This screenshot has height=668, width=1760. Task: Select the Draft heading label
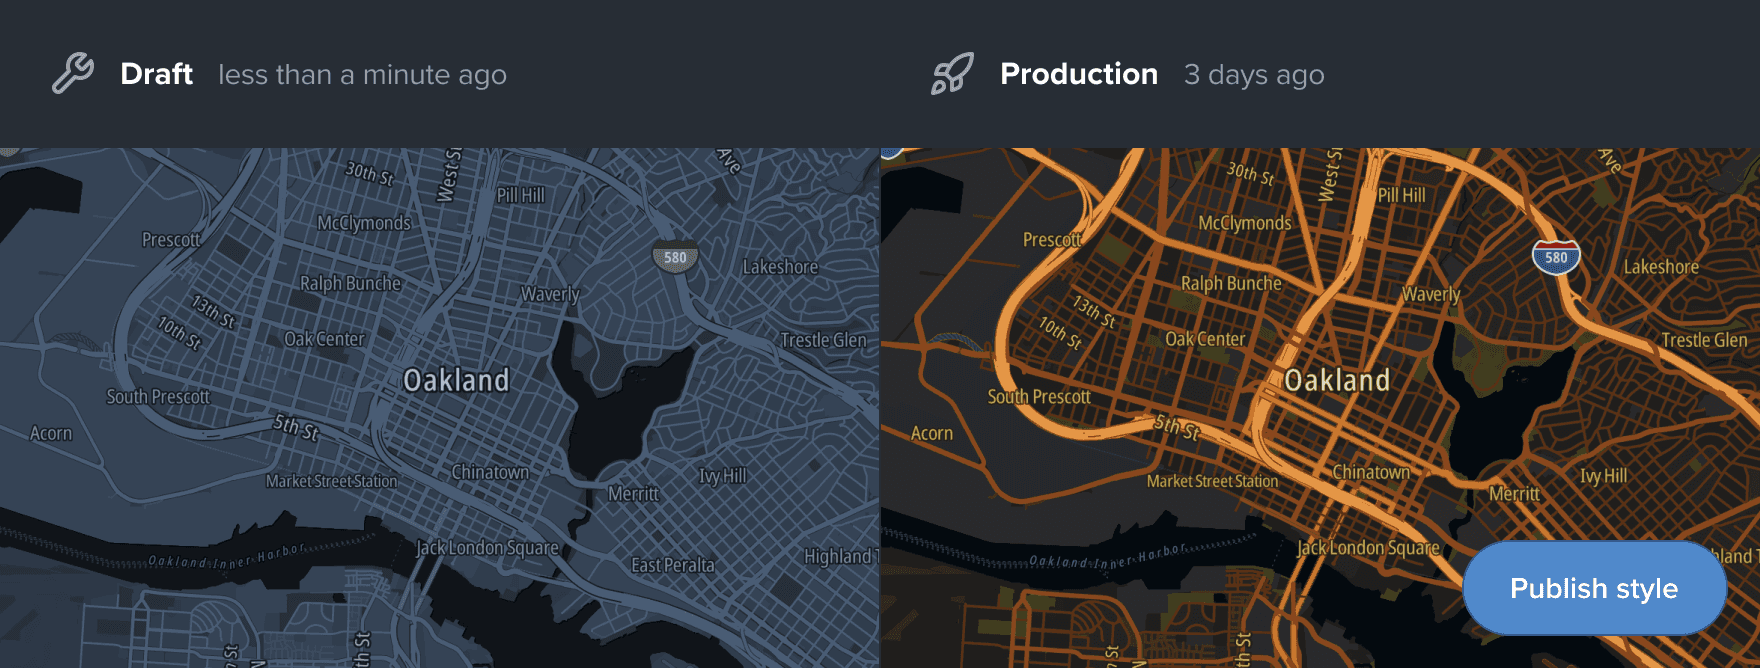(x=156, y=74)
